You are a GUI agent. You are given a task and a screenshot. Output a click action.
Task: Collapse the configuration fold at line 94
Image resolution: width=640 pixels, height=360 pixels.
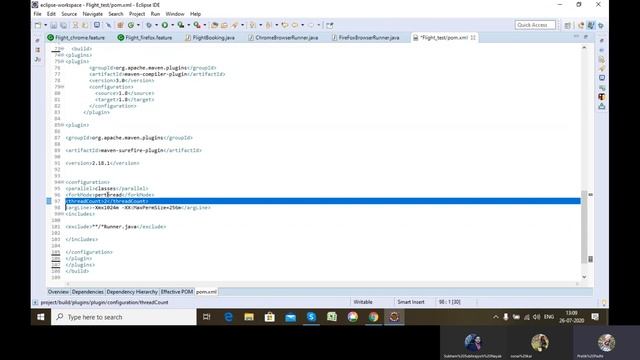(x=62, y=182)
